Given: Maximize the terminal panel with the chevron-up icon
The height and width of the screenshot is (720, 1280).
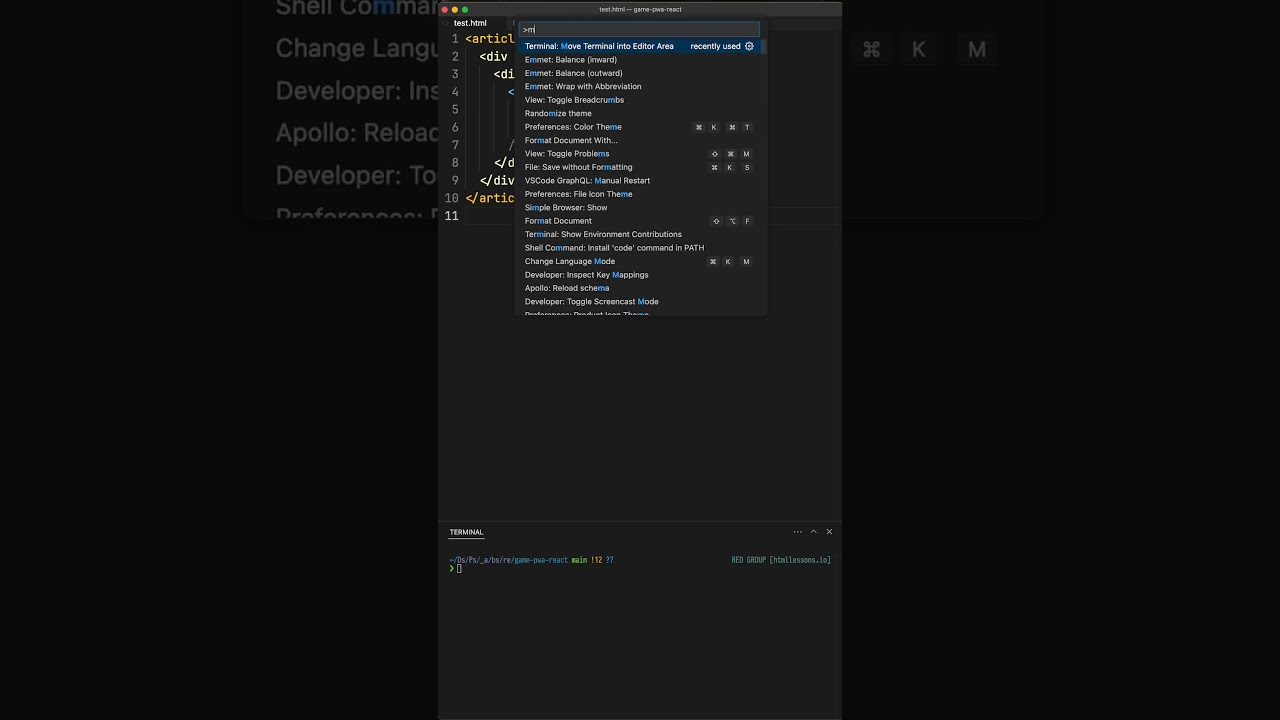Looking at the screenshot, I should (813, 532).
